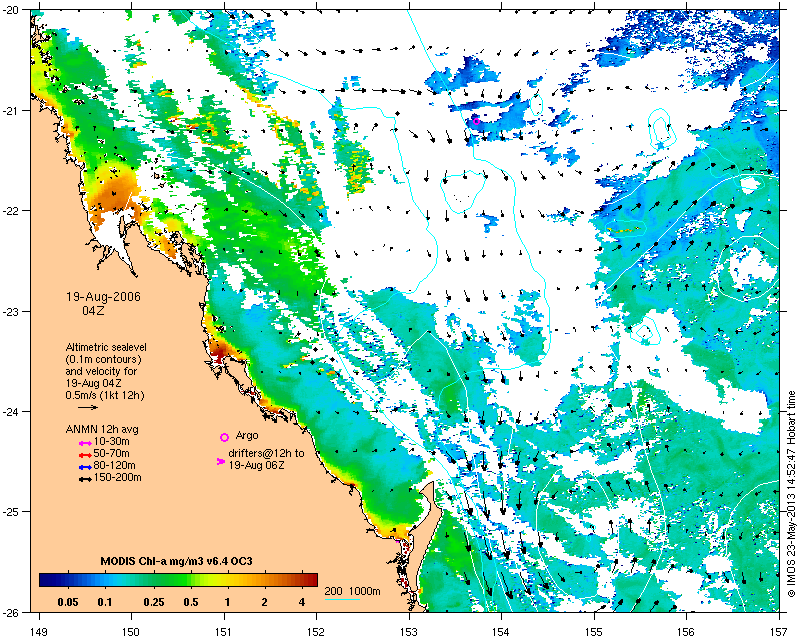Click the latitude axis label -25
Image resolution: width=800 pixels, height=640 pixels.
(10, 511)
